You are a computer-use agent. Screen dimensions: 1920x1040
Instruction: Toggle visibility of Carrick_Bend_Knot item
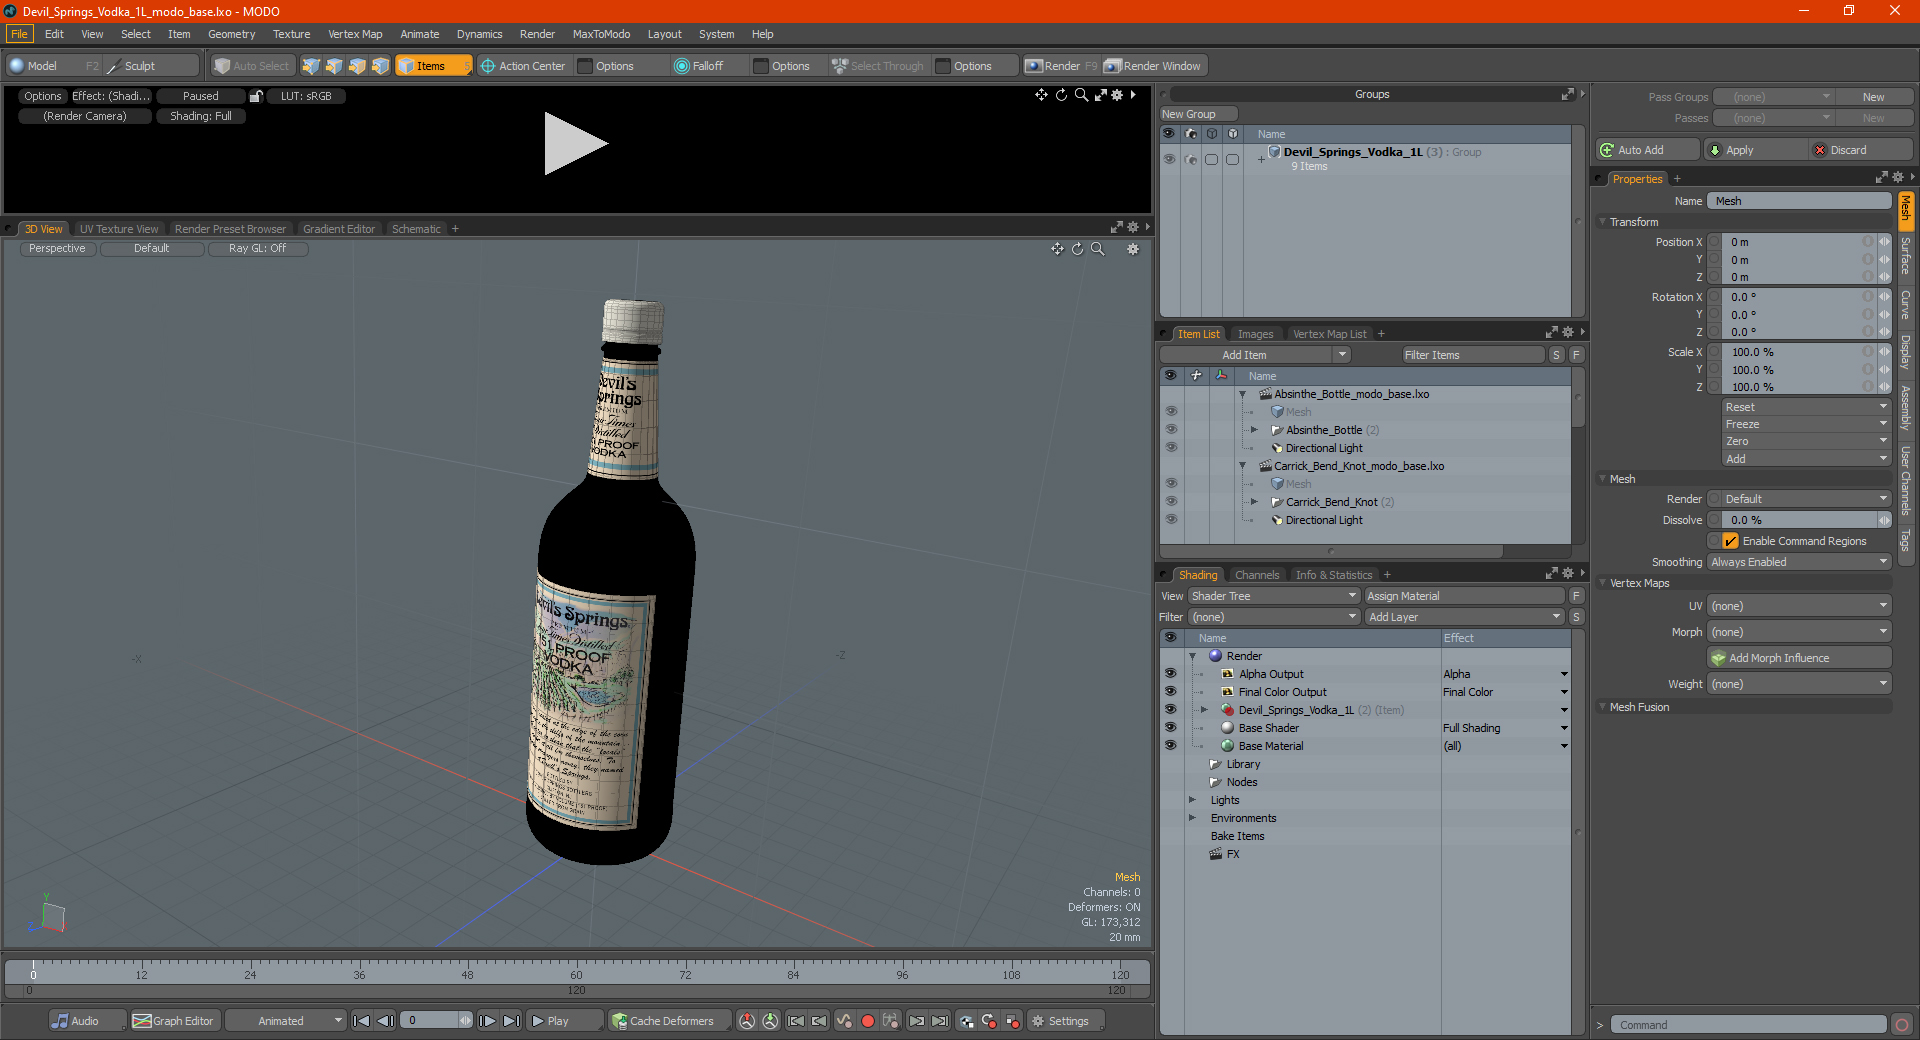(1171, 502)
